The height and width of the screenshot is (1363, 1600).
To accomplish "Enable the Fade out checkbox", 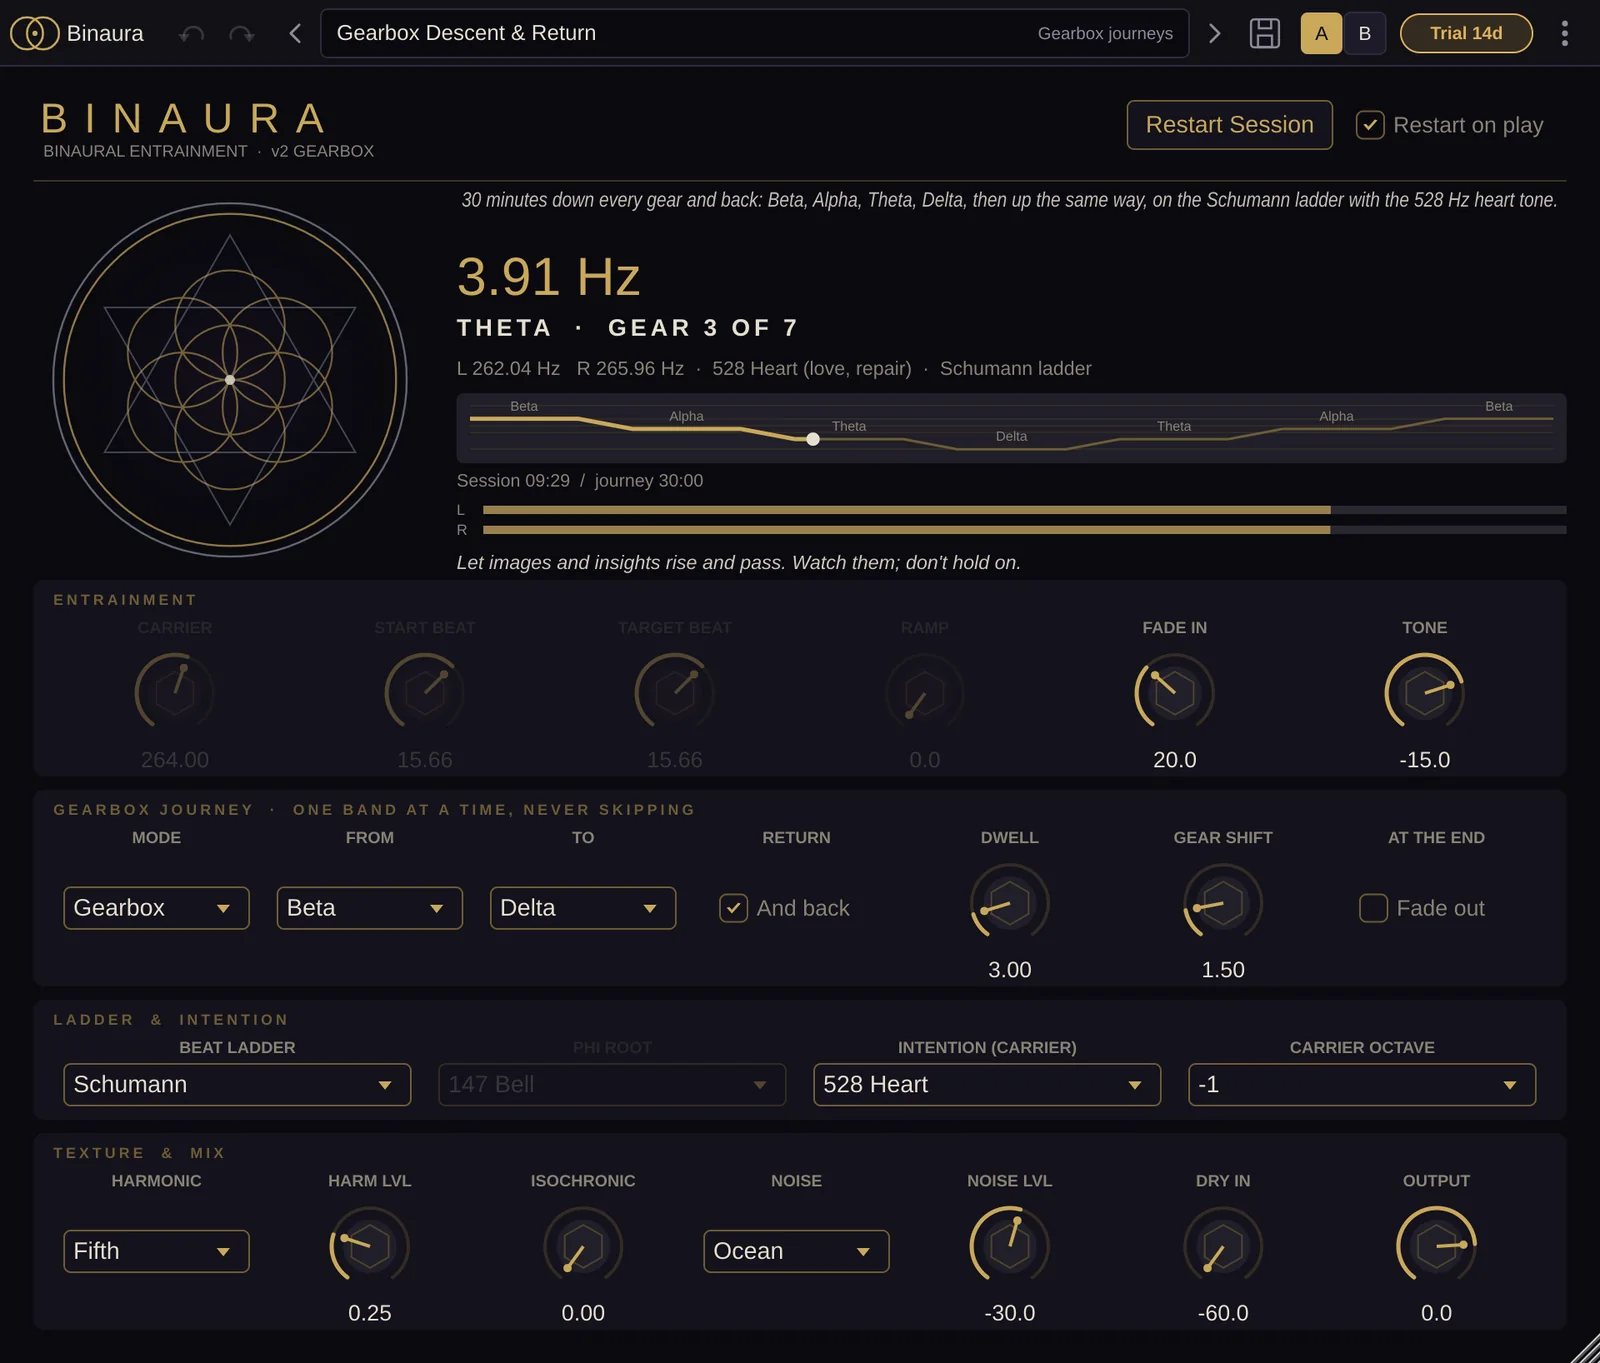I will point(1373,908).
